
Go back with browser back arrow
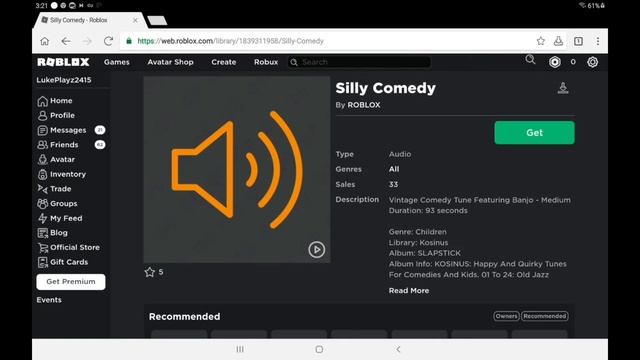(66, 41)
